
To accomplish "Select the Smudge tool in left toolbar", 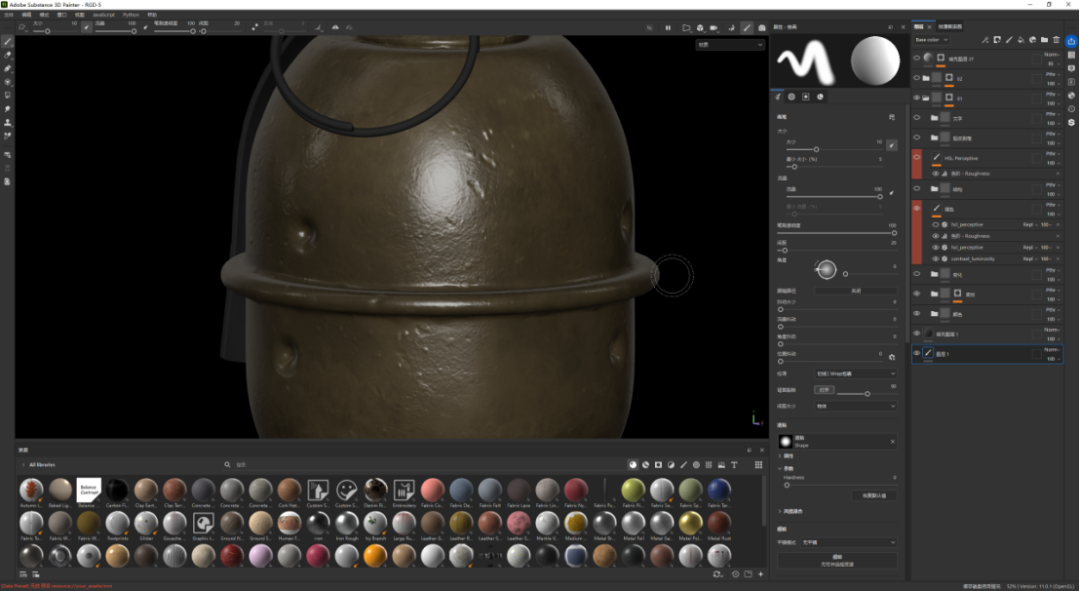I will tap(8, 109).
